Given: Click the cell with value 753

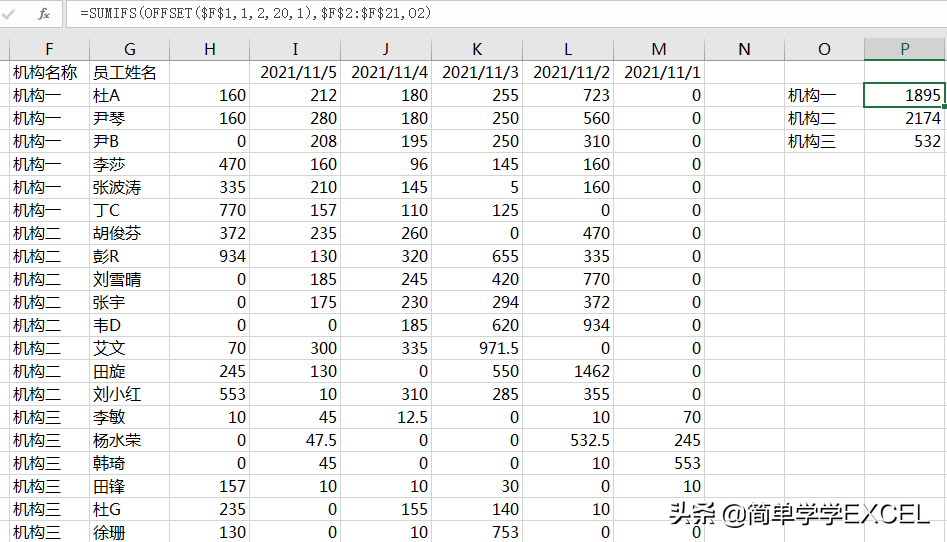Looking at the screenshot, I should pyautogui.click(x=477, y=532).
